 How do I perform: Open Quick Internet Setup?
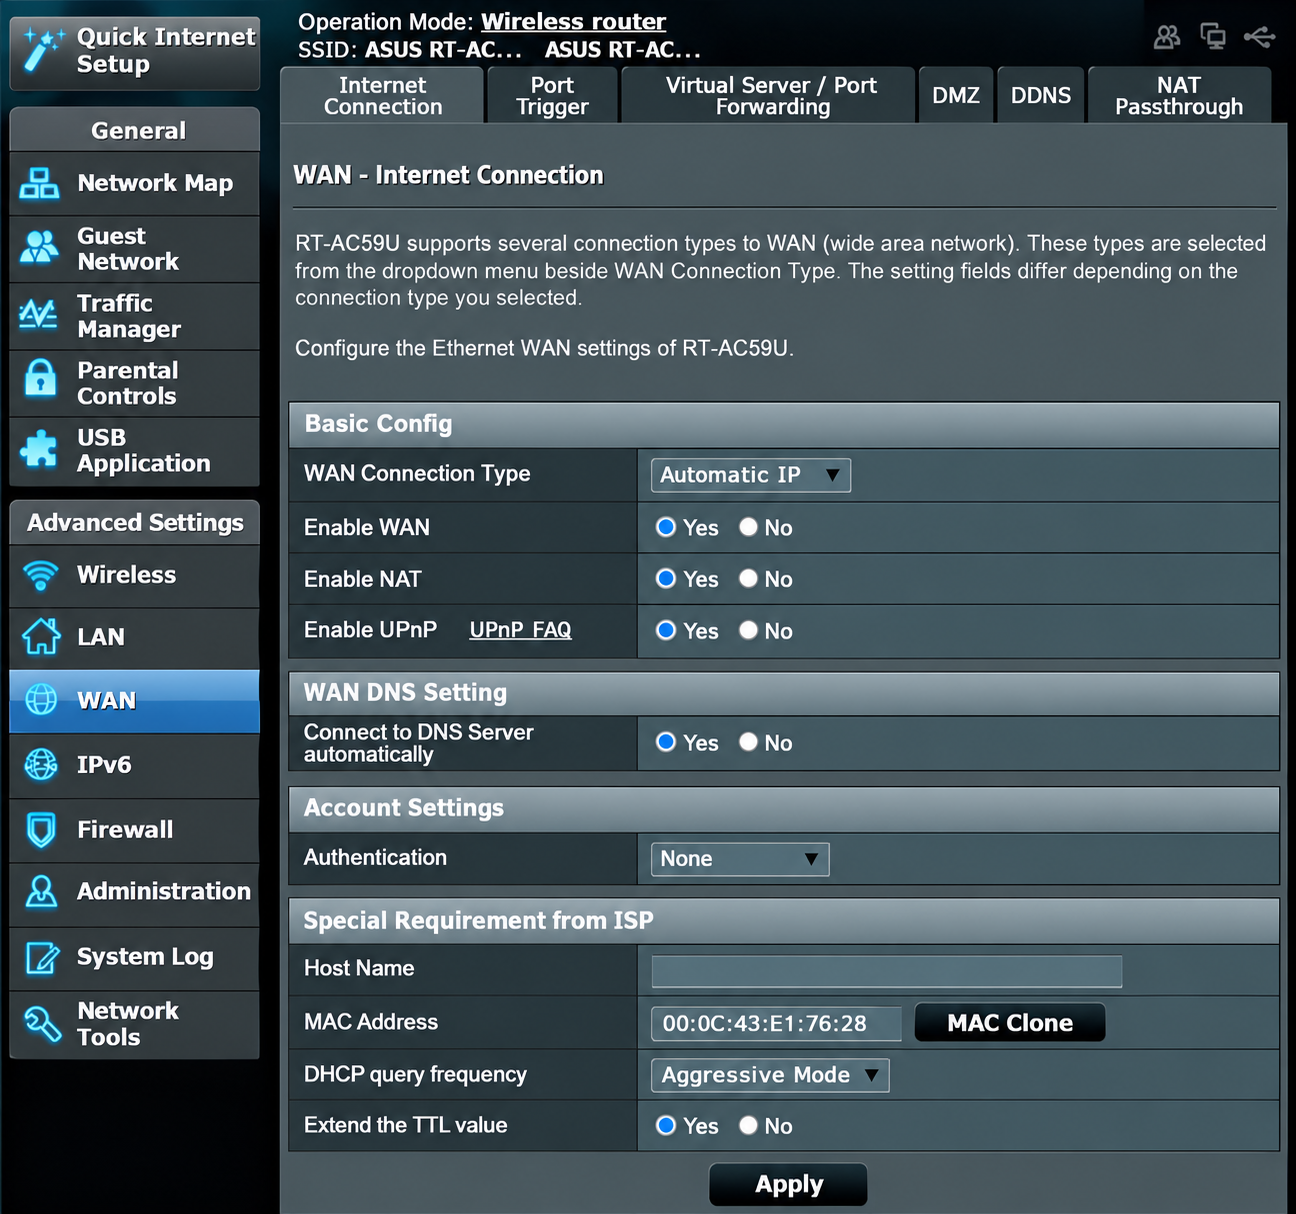click(x=135, y=52)
